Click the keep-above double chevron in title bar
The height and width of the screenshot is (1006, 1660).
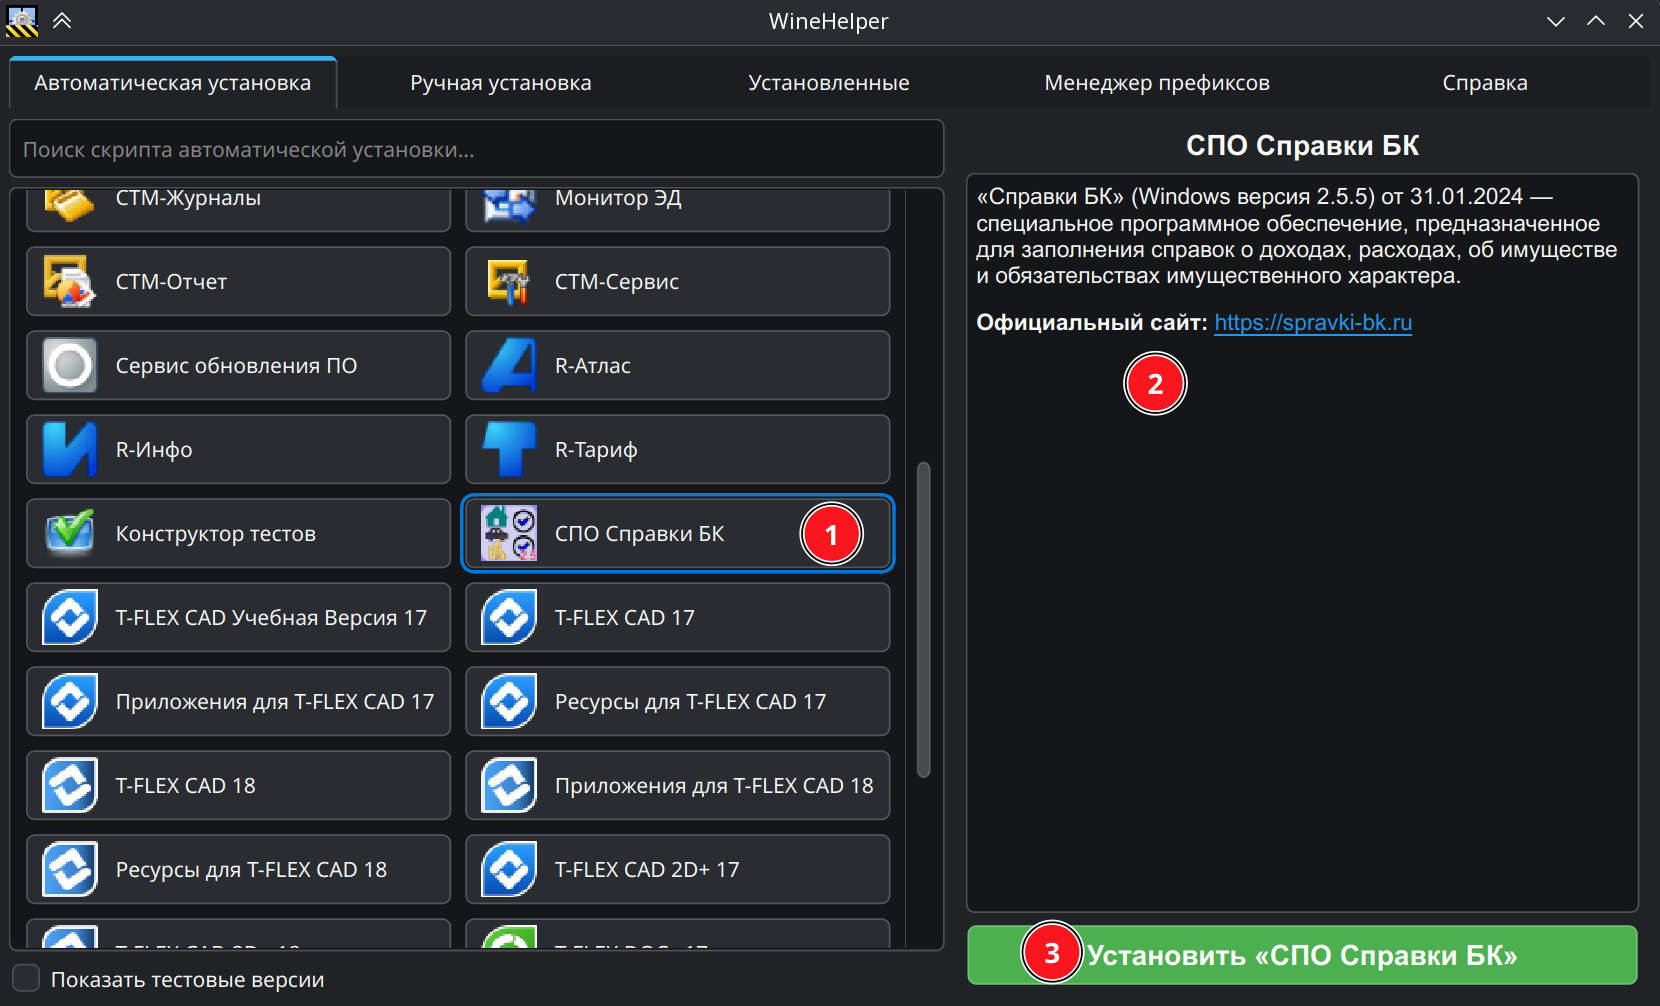(62, 21)
